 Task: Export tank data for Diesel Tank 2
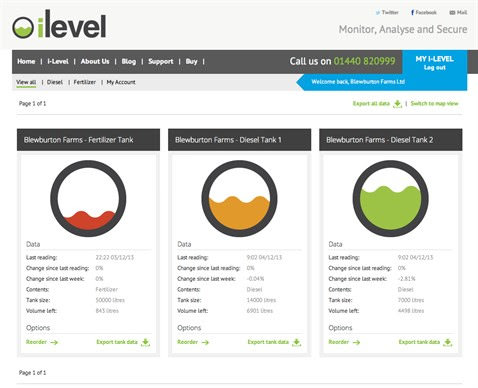[419, 342]
